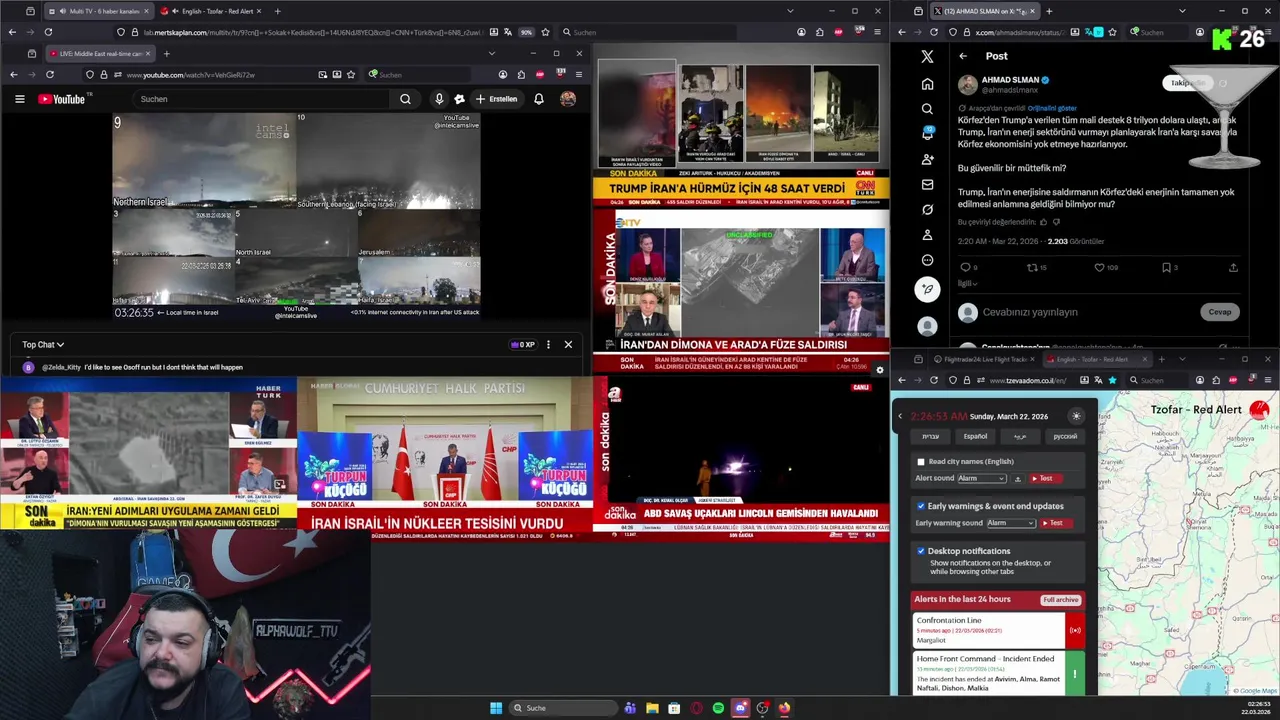Open the live chat three-dot options
The width and height of the screenshot is (1280, 720).
tap(548, 345)
